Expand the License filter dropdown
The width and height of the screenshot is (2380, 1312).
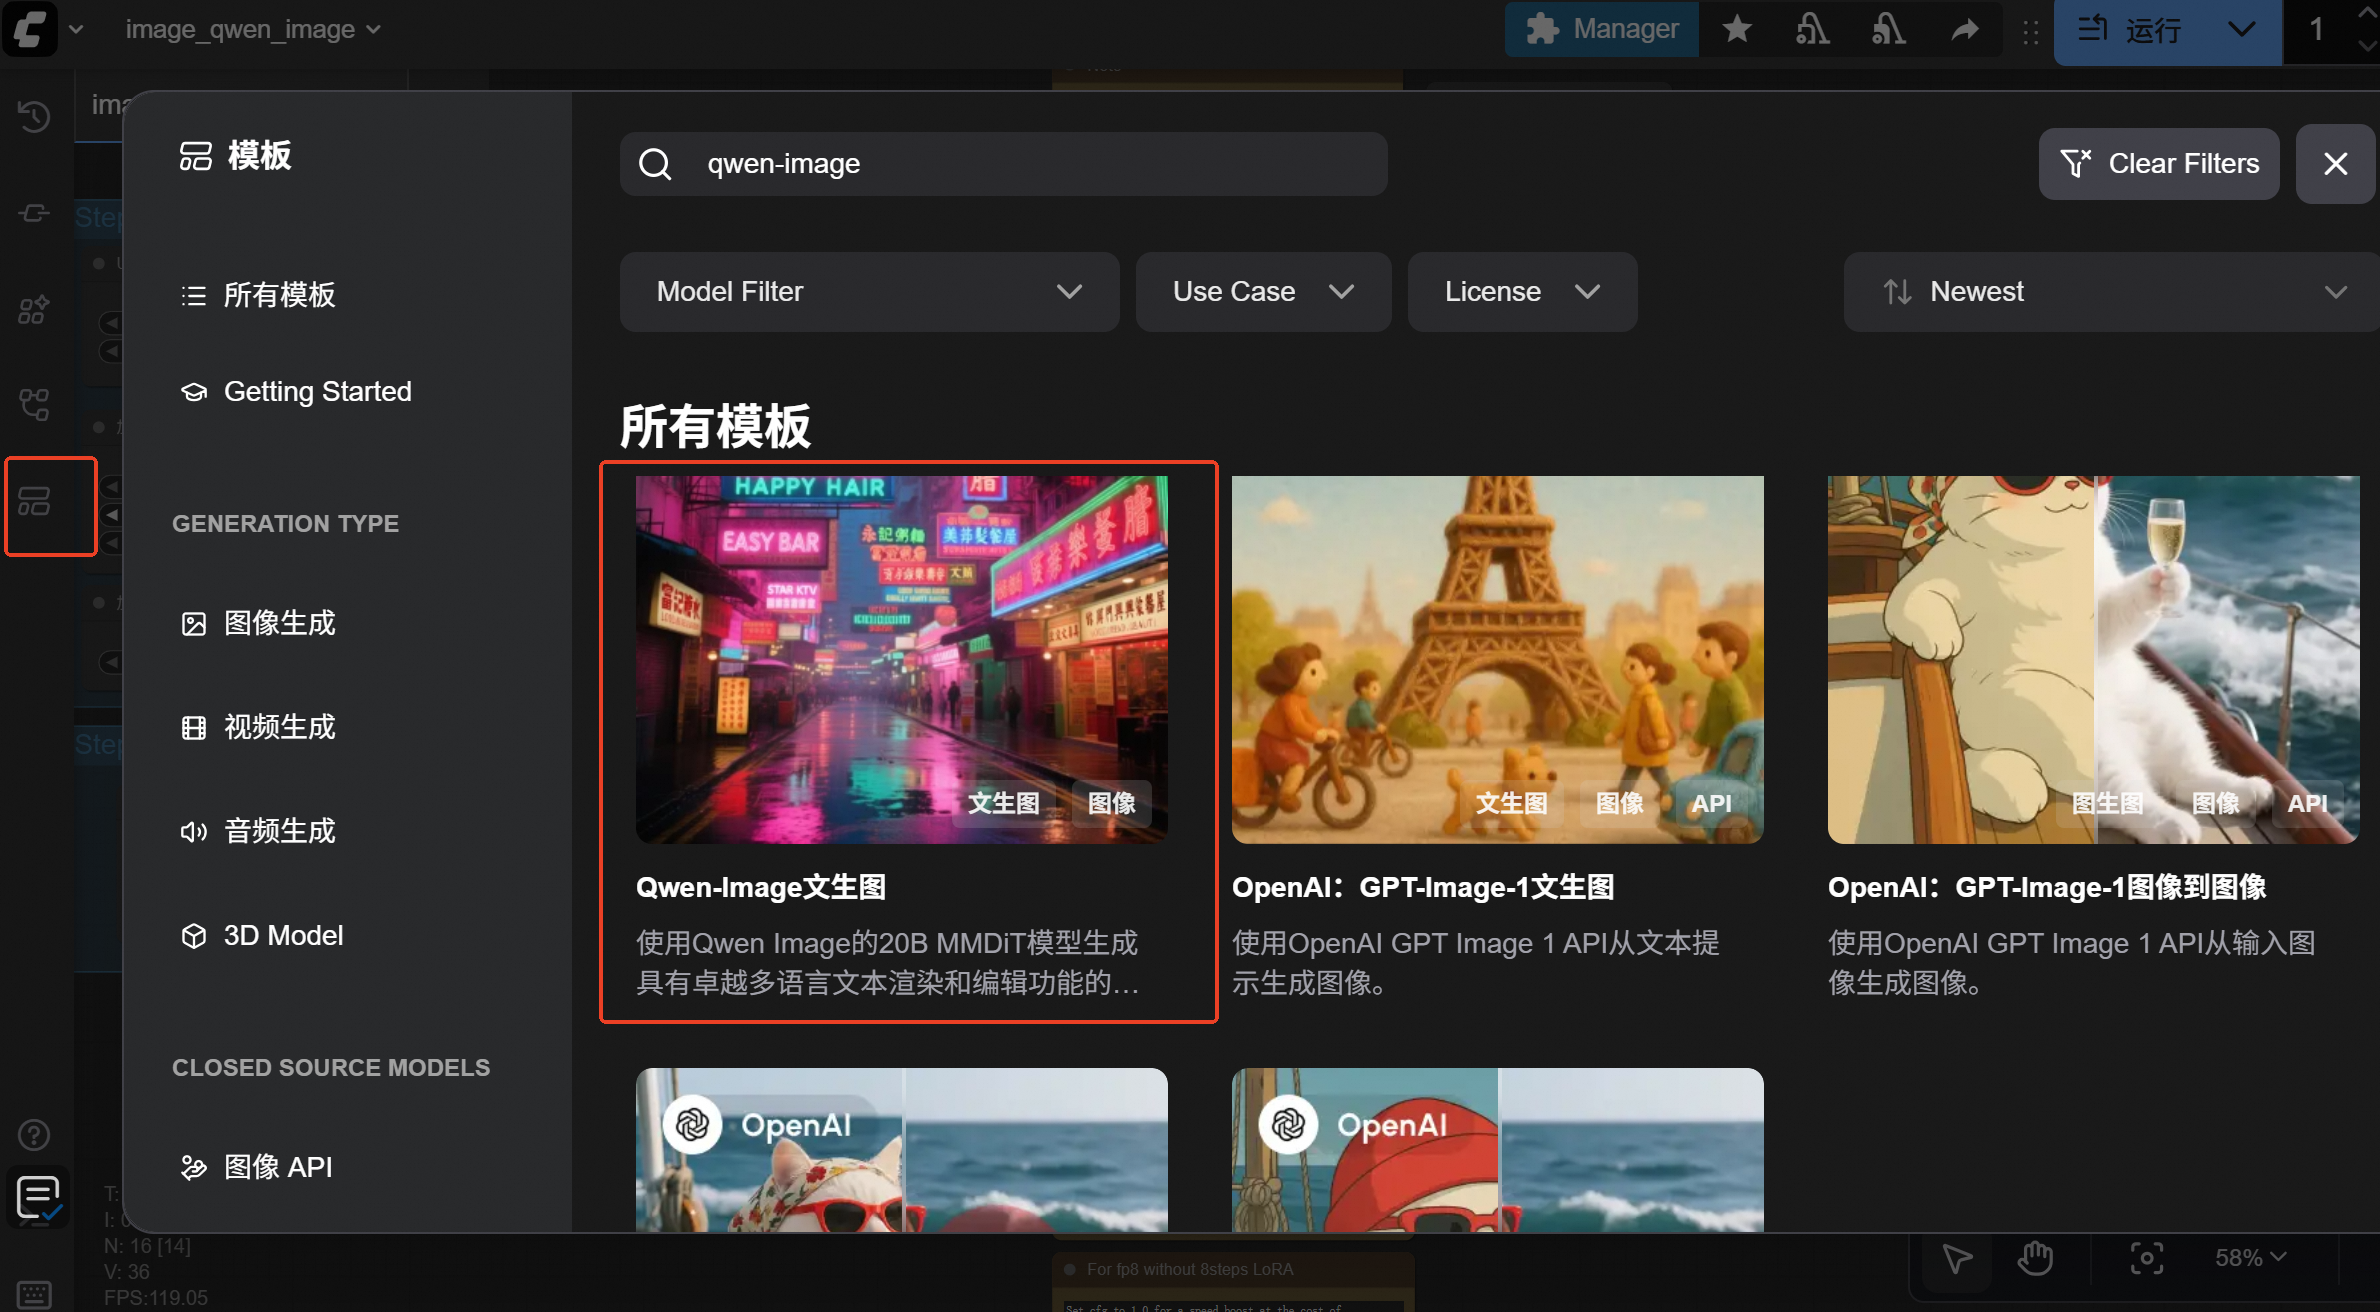point(1521,292)
